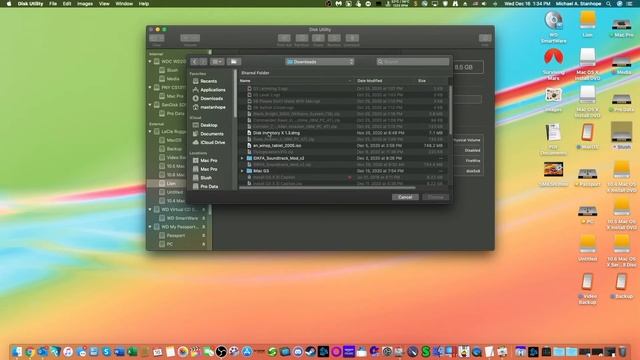This screenshot has height=360, width=640.
Task: Click the search field in dialog
Action: click(413, 62)
